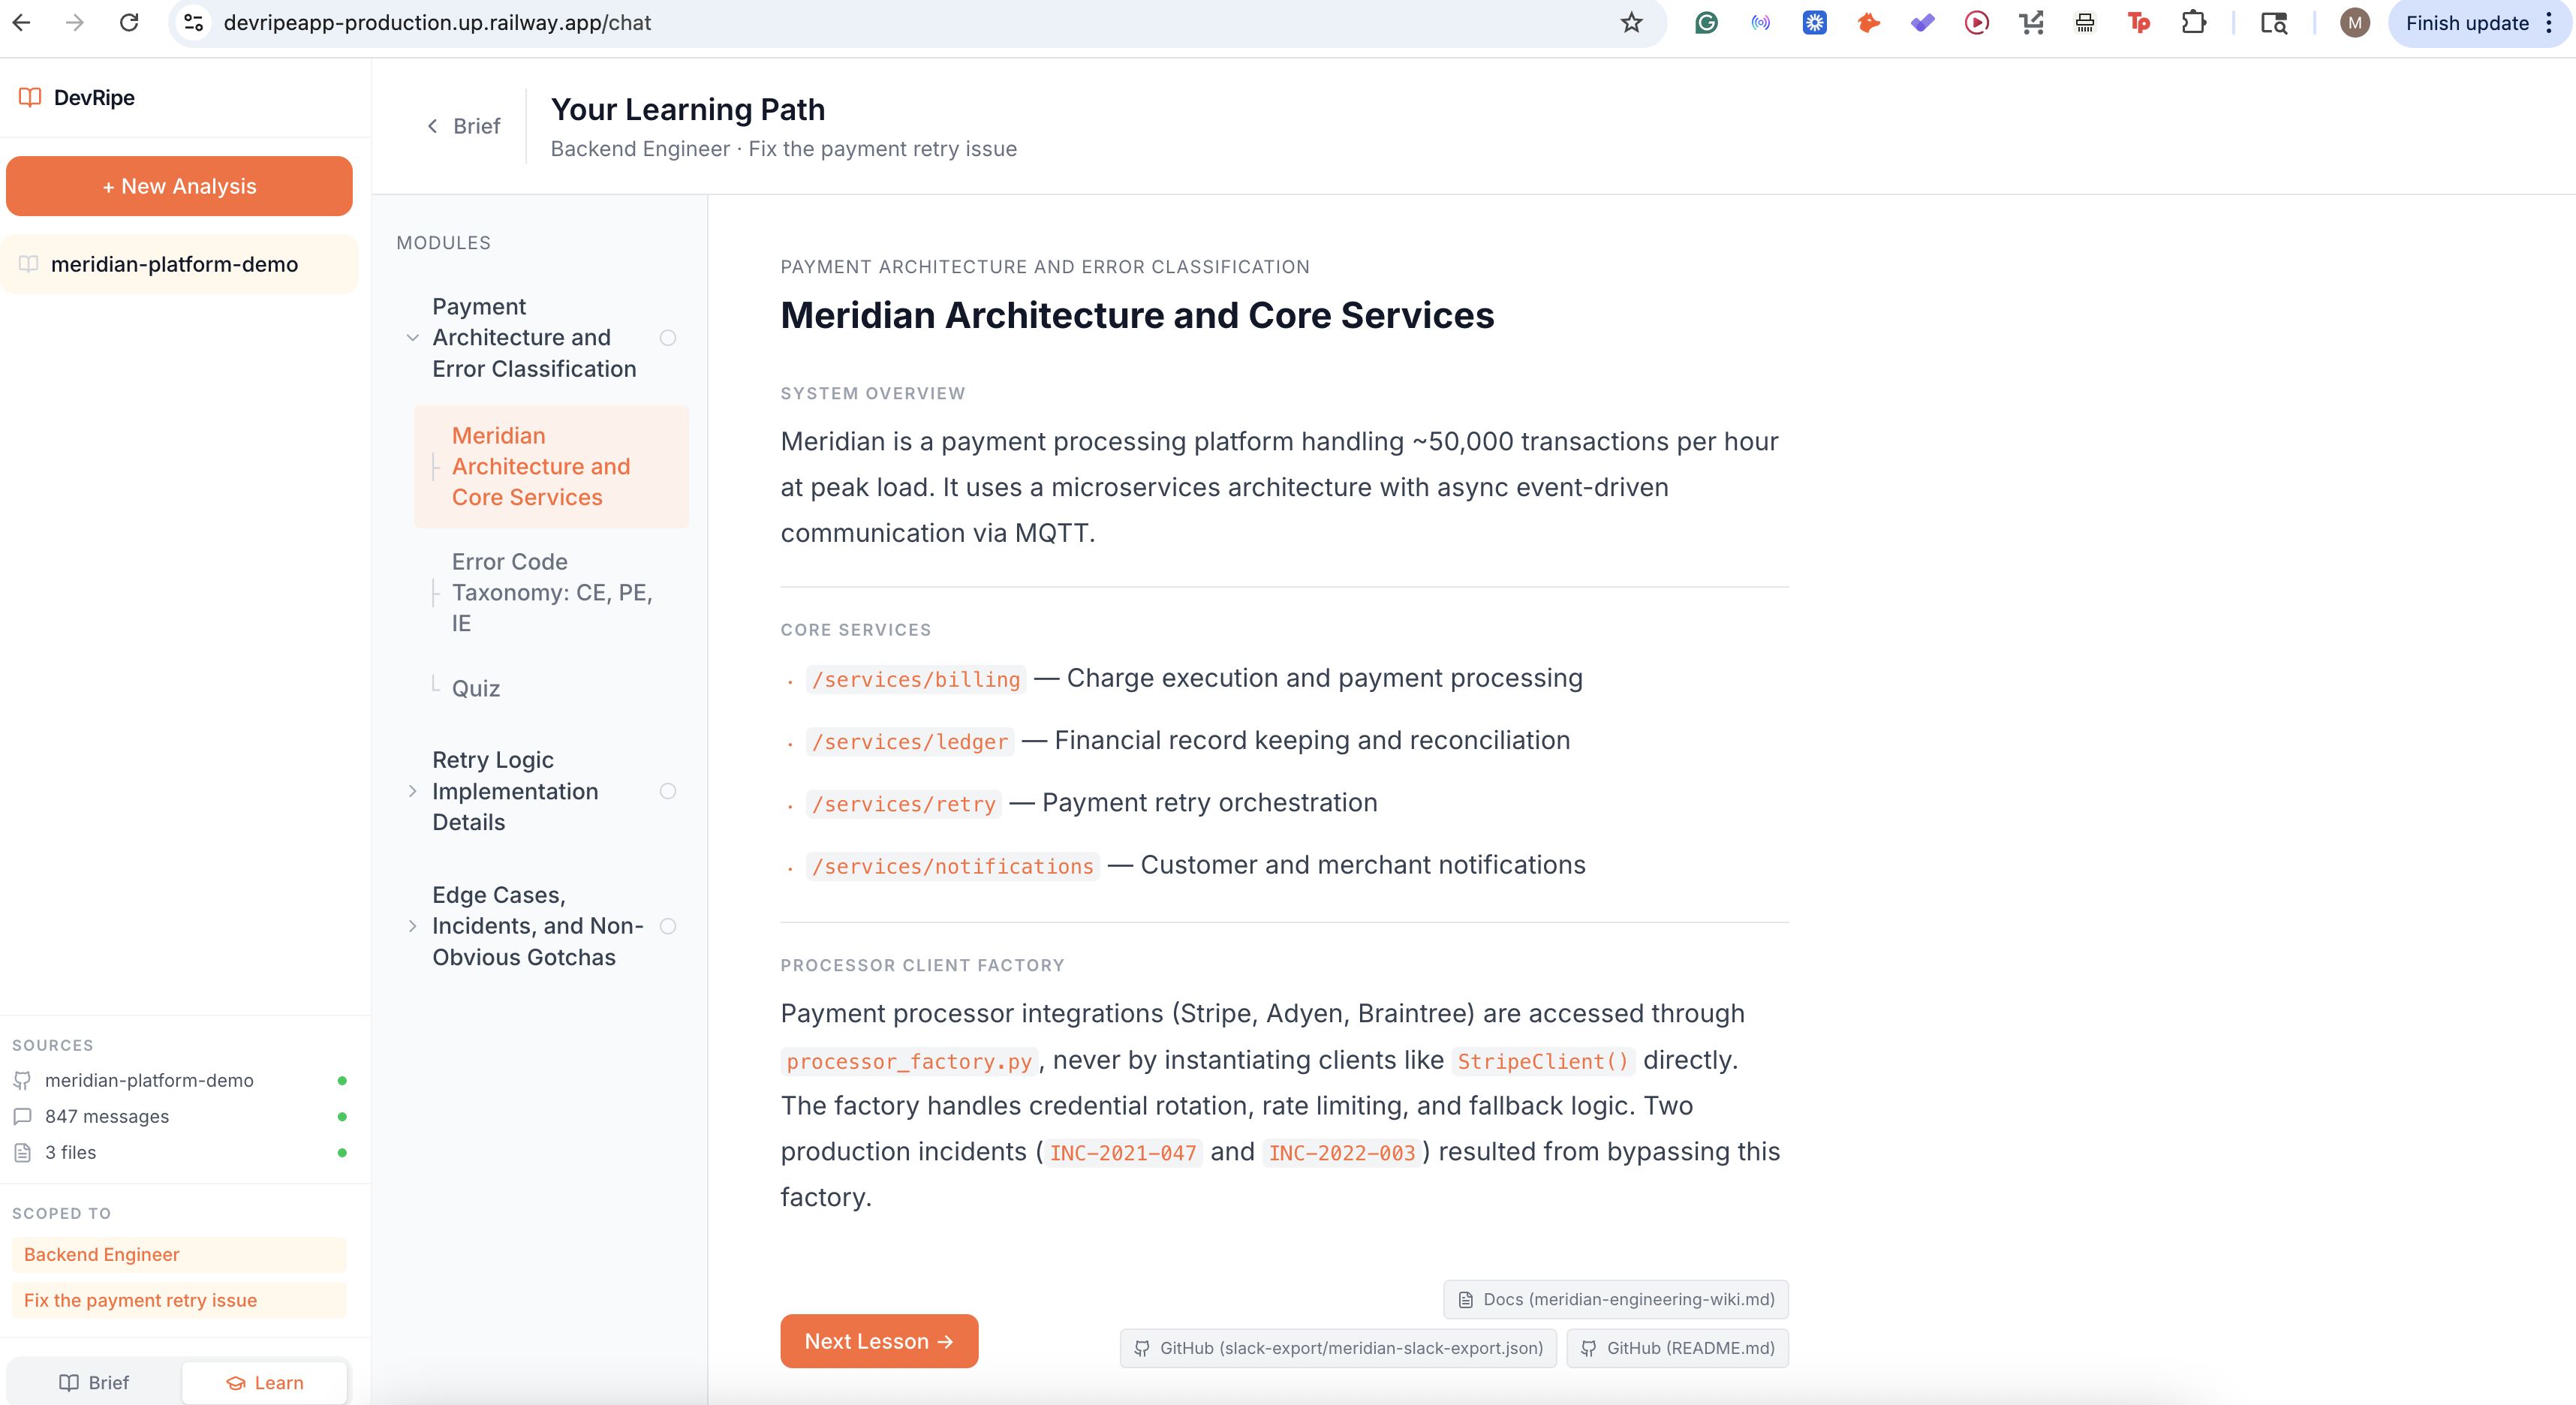The height and width of the screenshot is (1405, 2576).
Task: Collapse the Payment Architecture and Error Classification module
Action: pos(412,338)
